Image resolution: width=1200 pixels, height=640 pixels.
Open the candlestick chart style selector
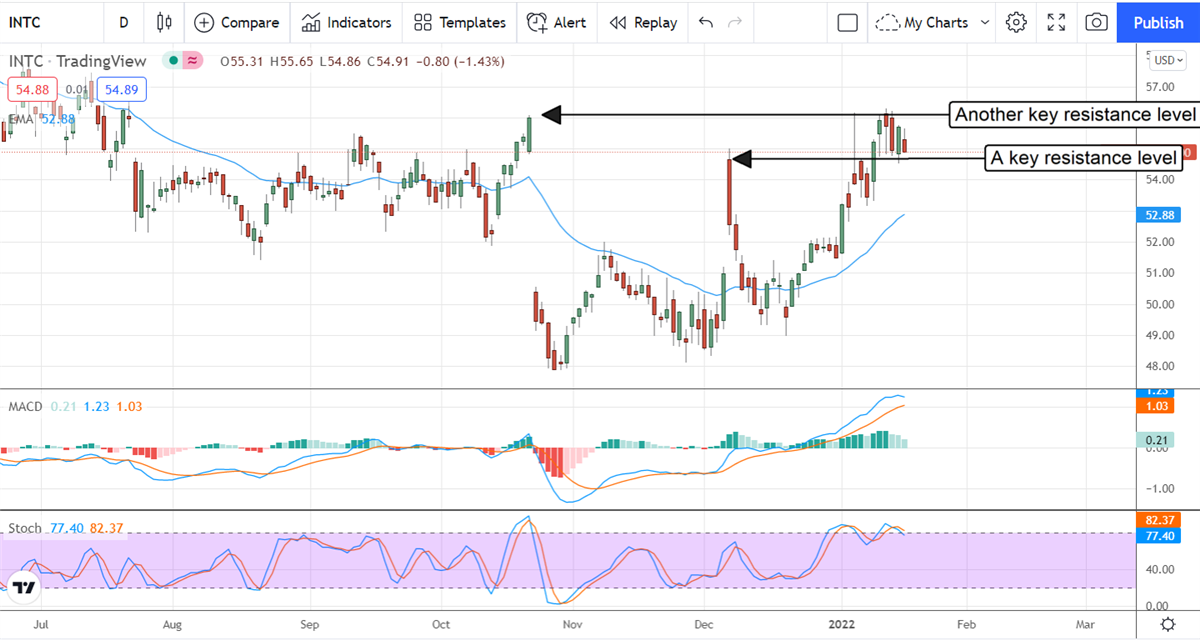tap(165, 22)
